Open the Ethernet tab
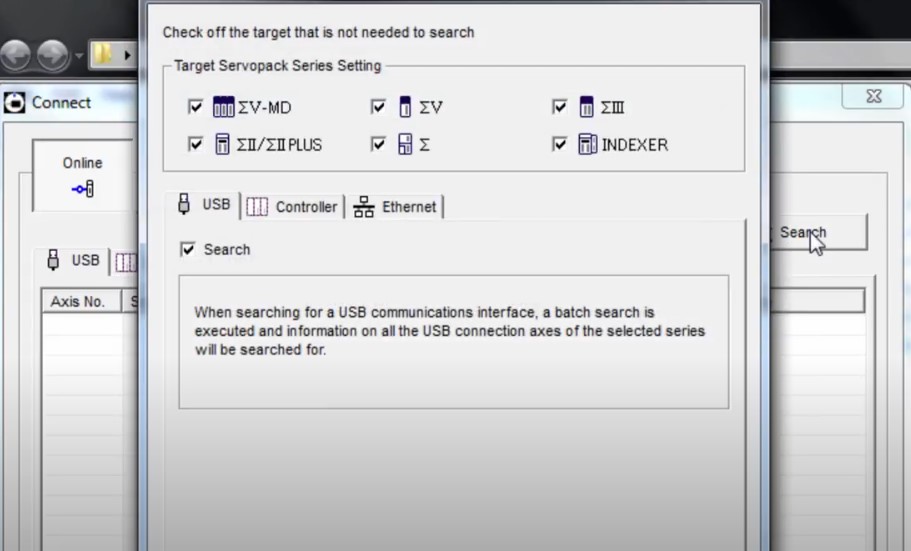911x551 pixels. pyautogui.click(x=396, y=207)
